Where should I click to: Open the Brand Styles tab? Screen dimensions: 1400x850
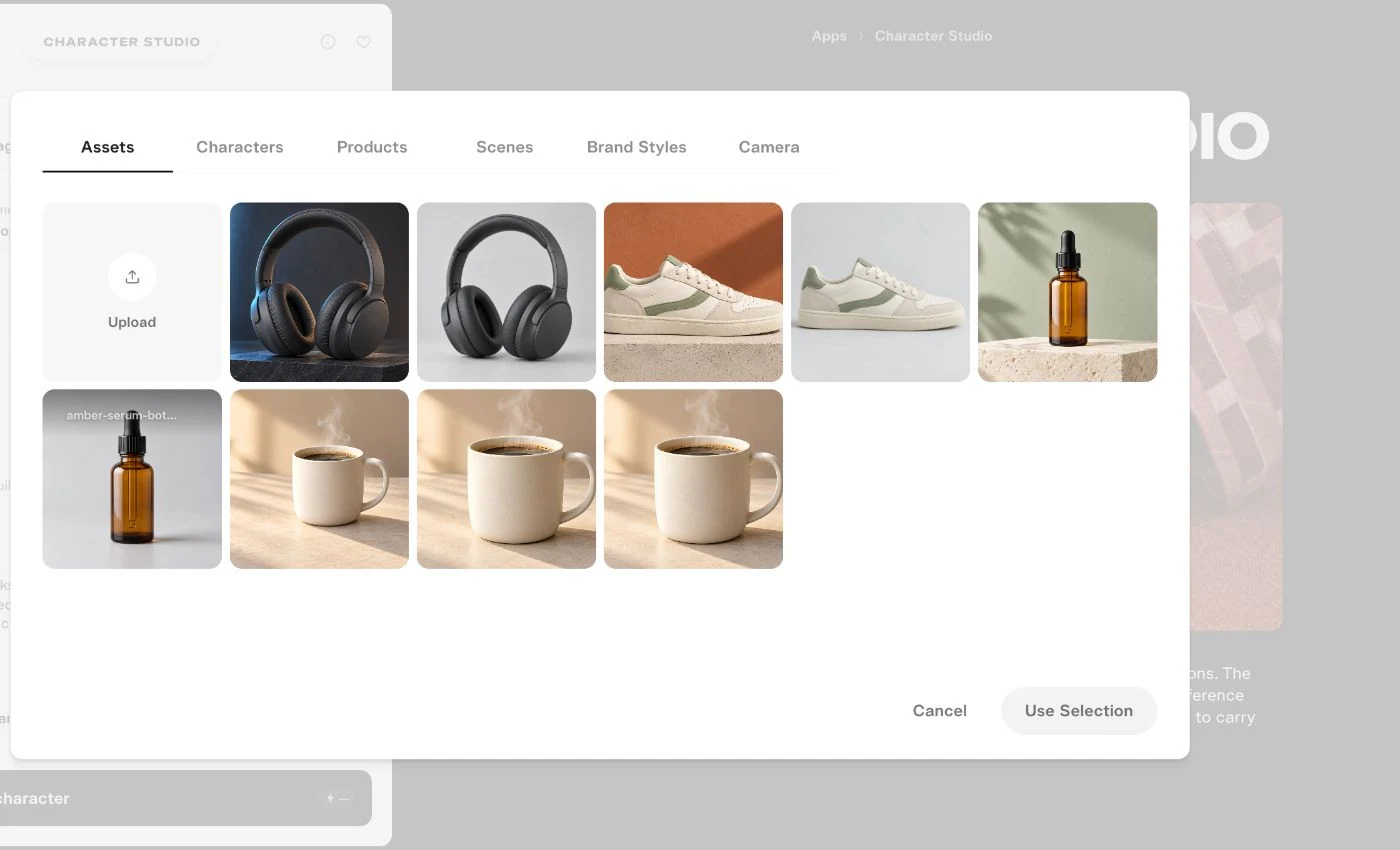coord(637,147)
